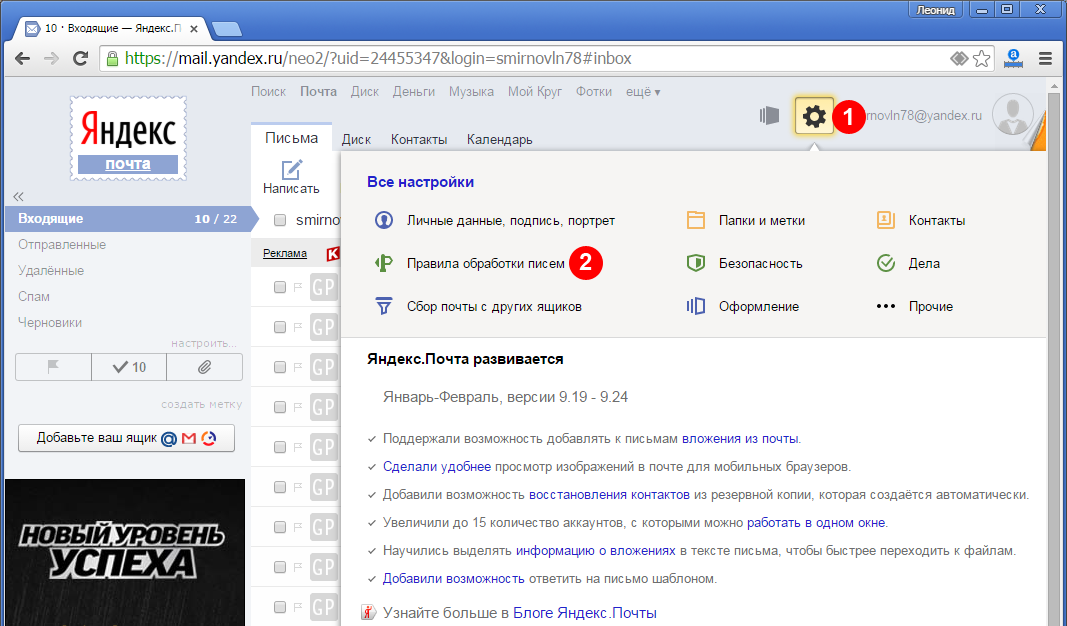Open Блоге Яндекс.Почты link
Screen dimensions: 1067x626
click(585, 613)
